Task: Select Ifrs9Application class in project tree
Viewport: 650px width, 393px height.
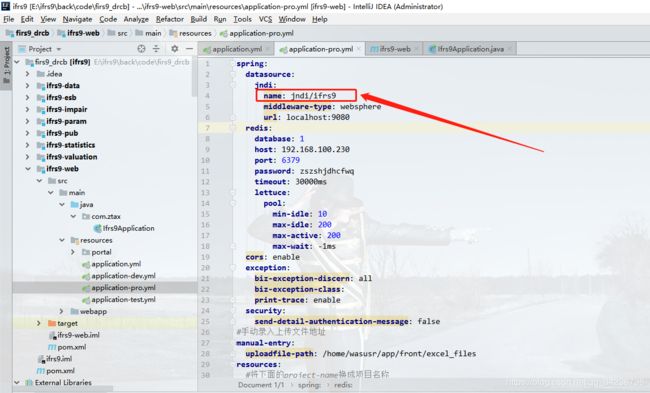Action: tap(124, 228)
